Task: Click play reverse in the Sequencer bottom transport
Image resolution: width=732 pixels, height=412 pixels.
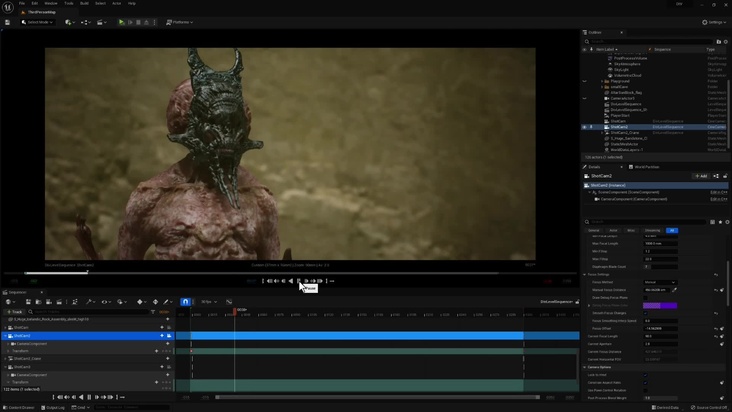Action: (x=81, y=397)
